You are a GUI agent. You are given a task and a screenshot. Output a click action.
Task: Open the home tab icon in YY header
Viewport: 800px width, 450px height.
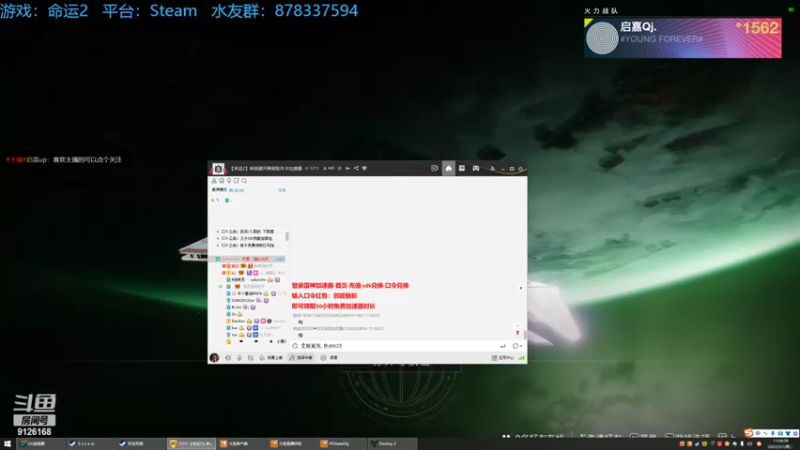coord(448,168)
